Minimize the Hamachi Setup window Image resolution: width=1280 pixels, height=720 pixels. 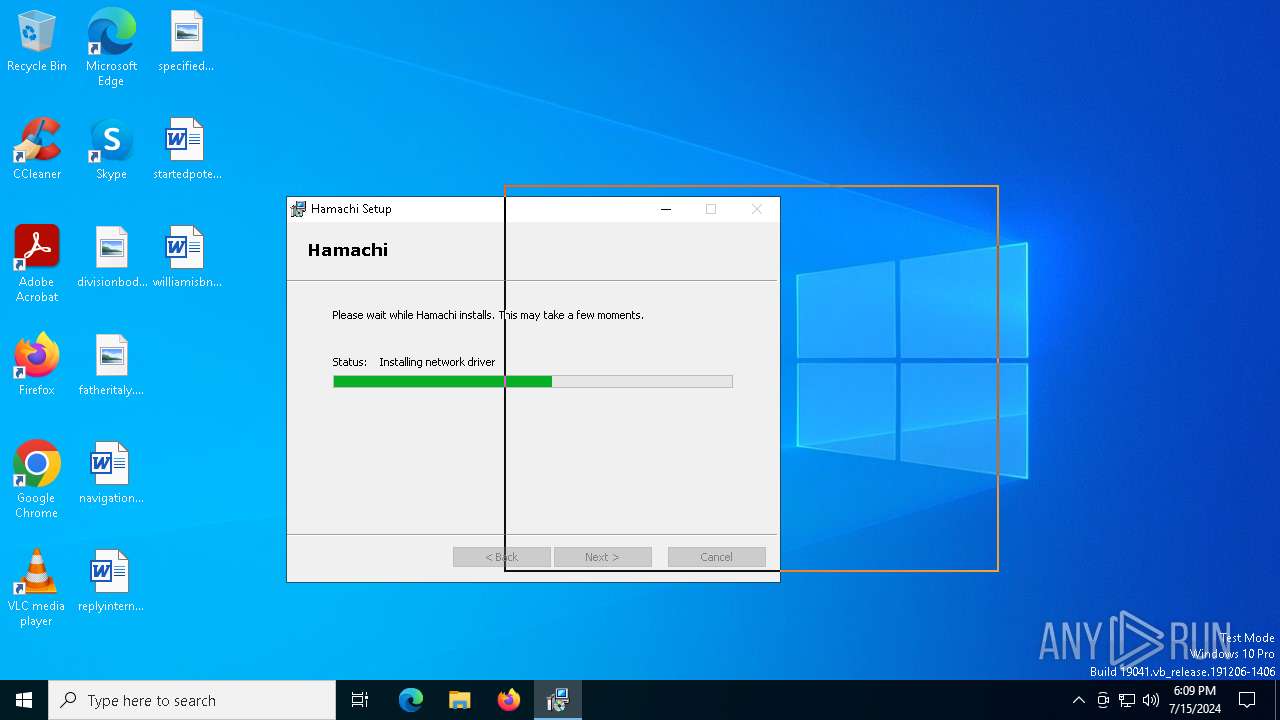[666, 209]
